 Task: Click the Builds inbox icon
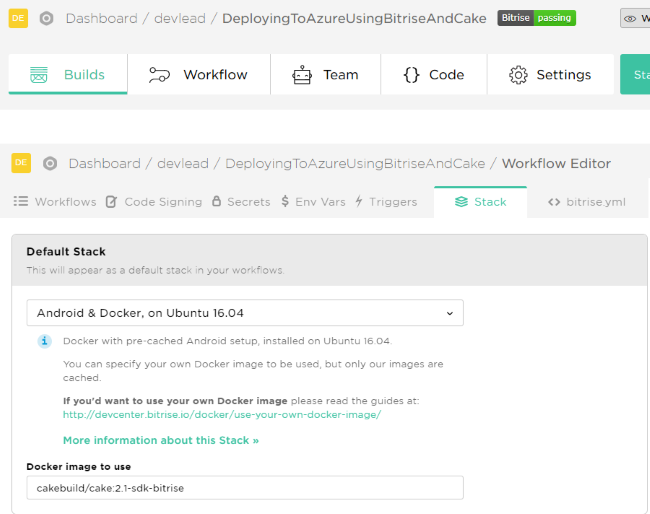[39, 75]
